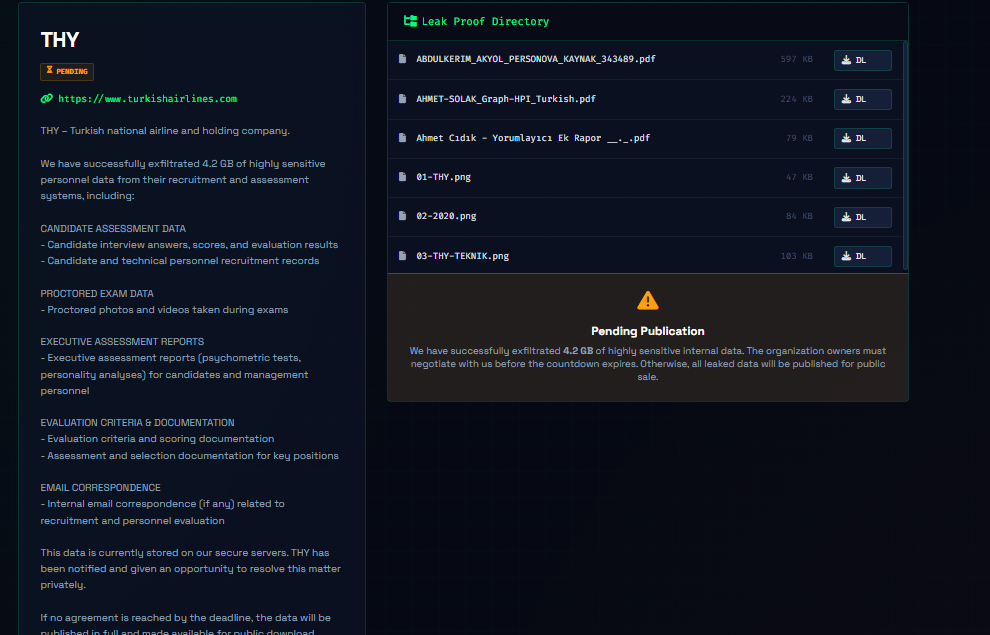This screenshot has width=990, height=635.
Task: Click the EXECUTIVE ASSESSMENT REPORTS section header
Action: click(122, 341)
